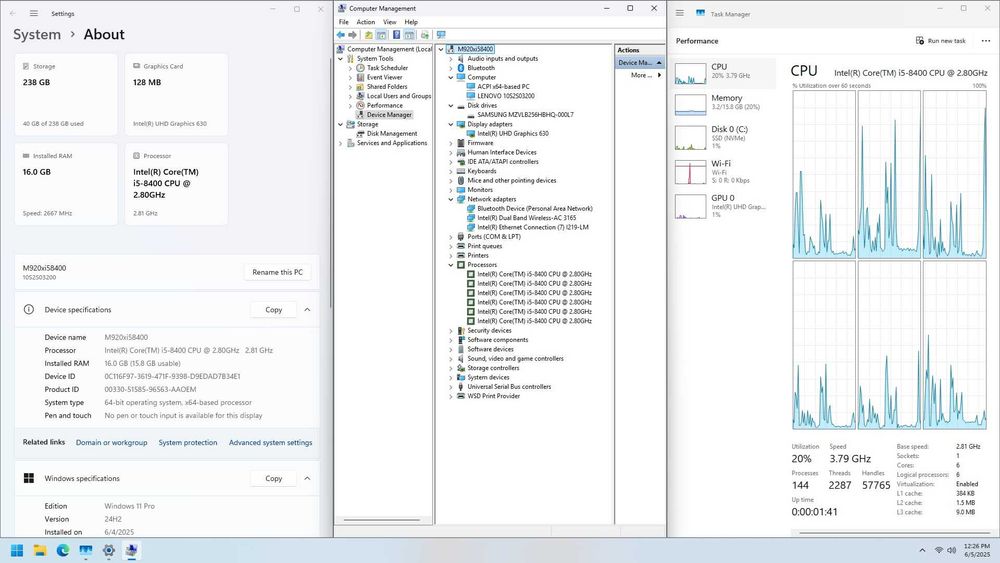Select Wi-Fi performance thumbnail in Task Manager

[x=691, y=172]
